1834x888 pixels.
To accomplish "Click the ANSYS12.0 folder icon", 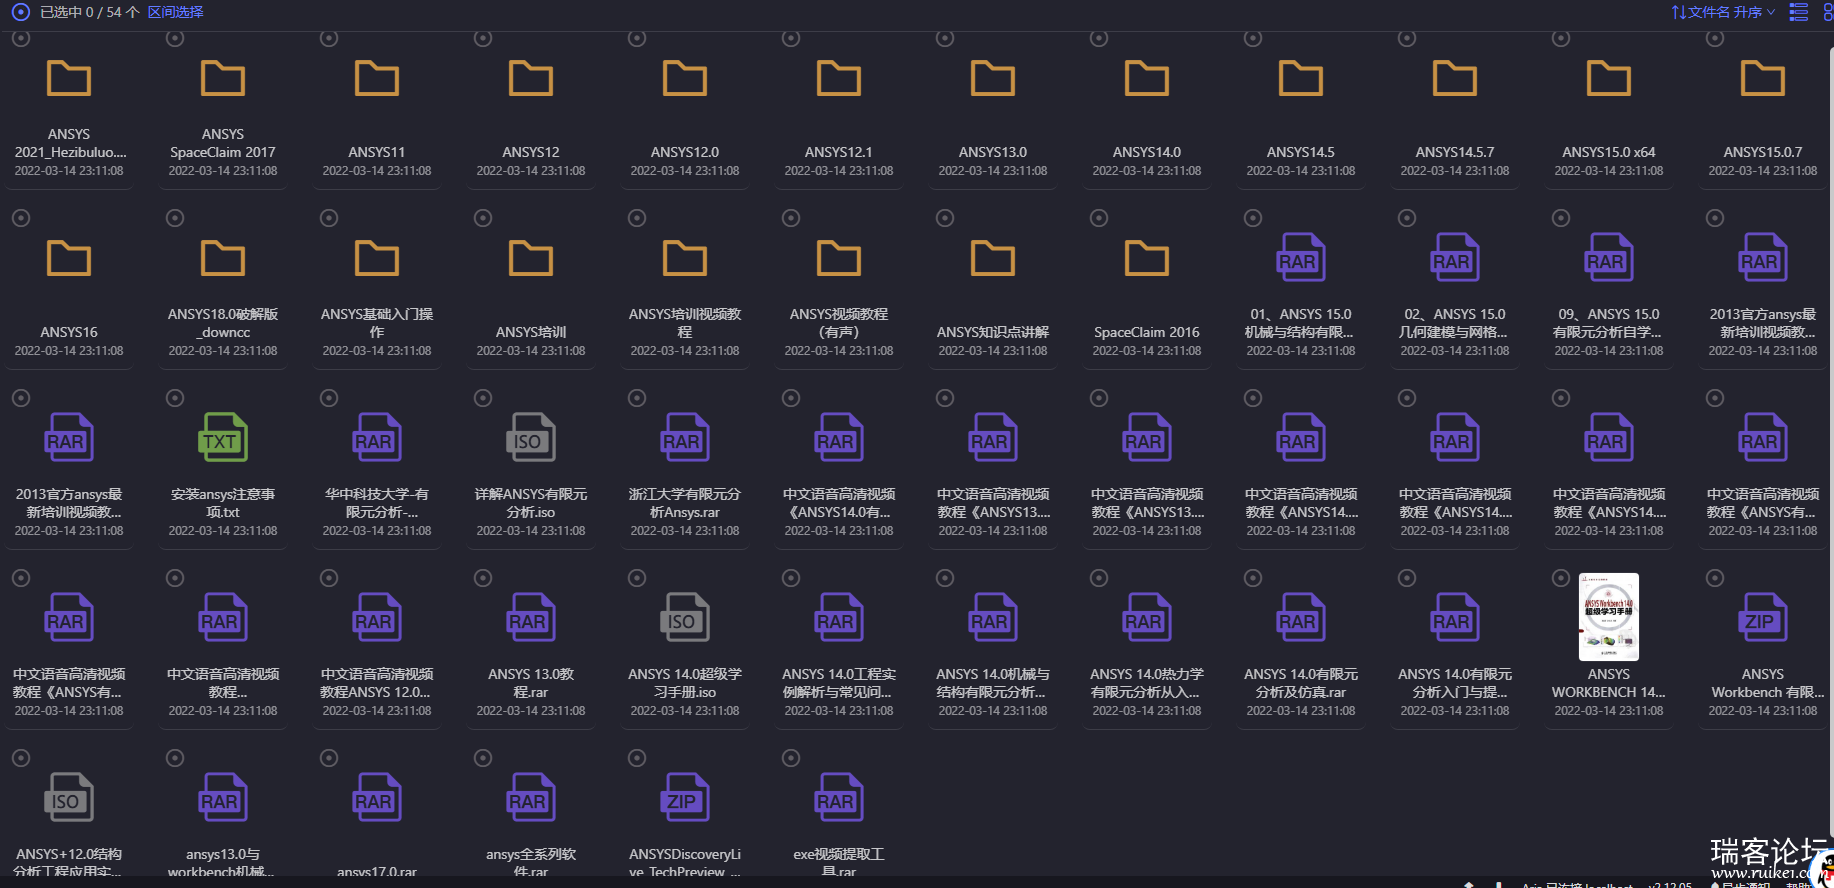I will (685, 78).
